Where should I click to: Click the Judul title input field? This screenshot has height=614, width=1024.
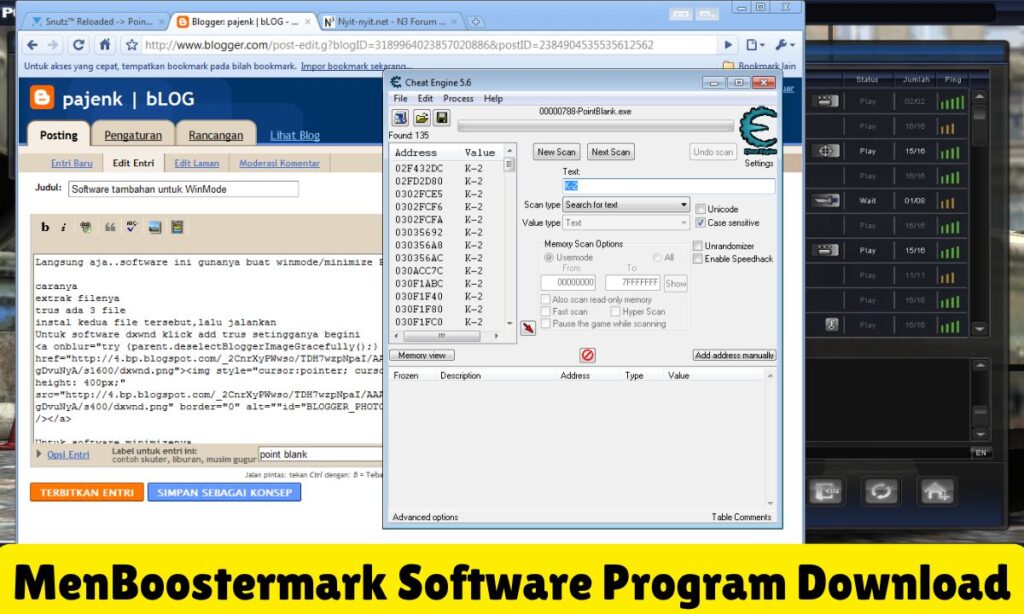click(x=182, y=188)
